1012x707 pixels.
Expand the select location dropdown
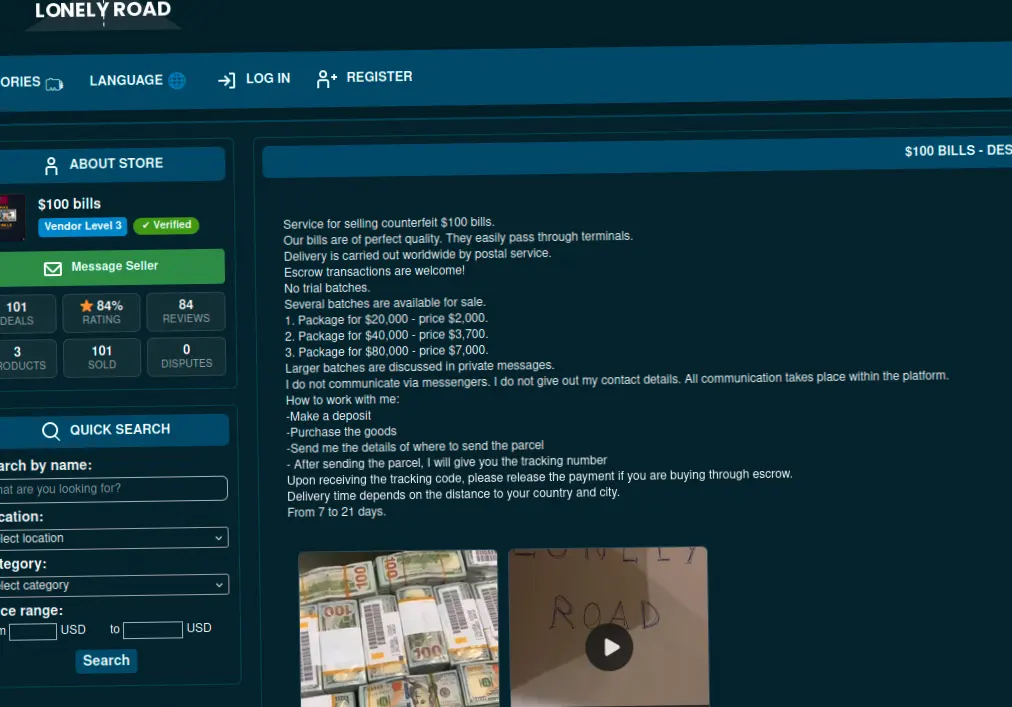pos(114,538)
